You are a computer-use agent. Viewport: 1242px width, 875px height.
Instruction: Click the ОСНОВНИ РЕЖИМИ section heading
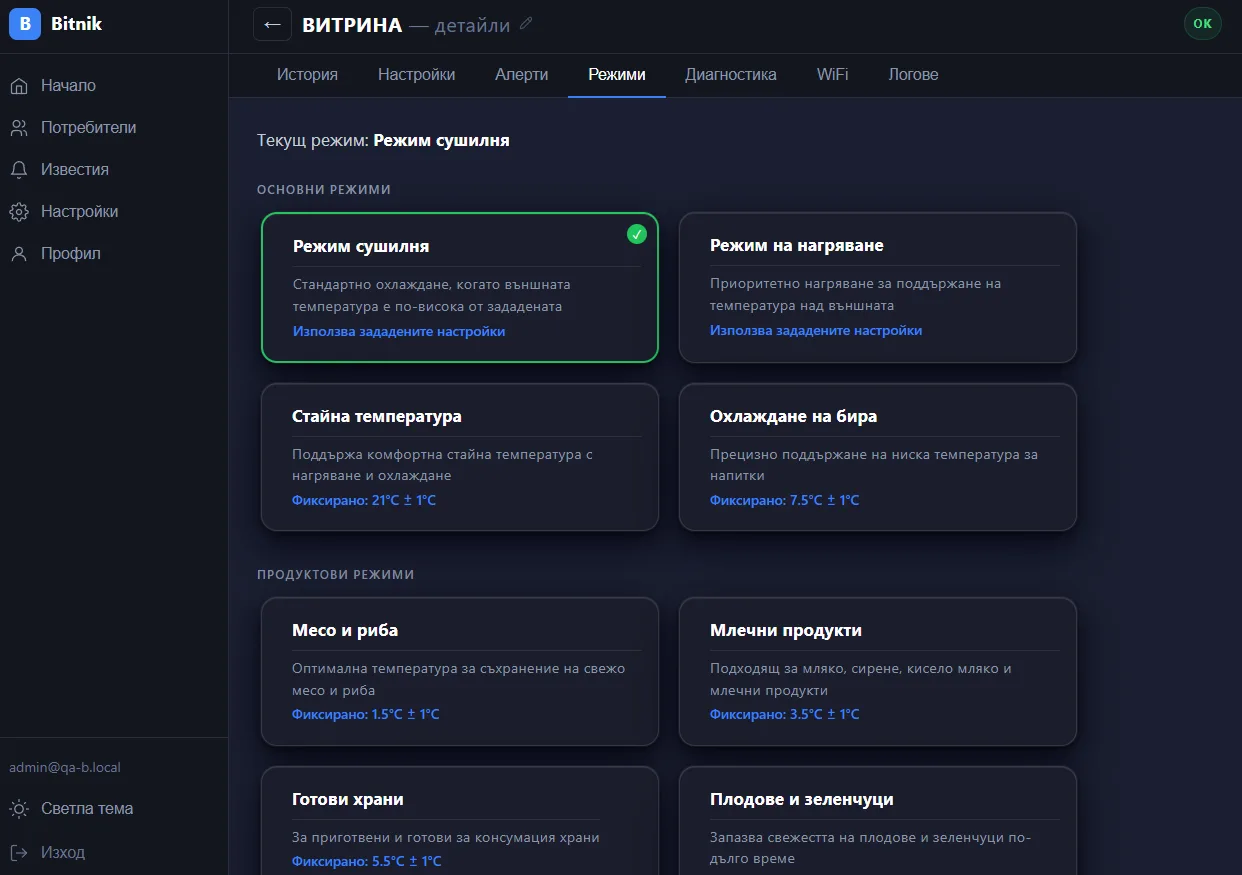tap(324, 189)
